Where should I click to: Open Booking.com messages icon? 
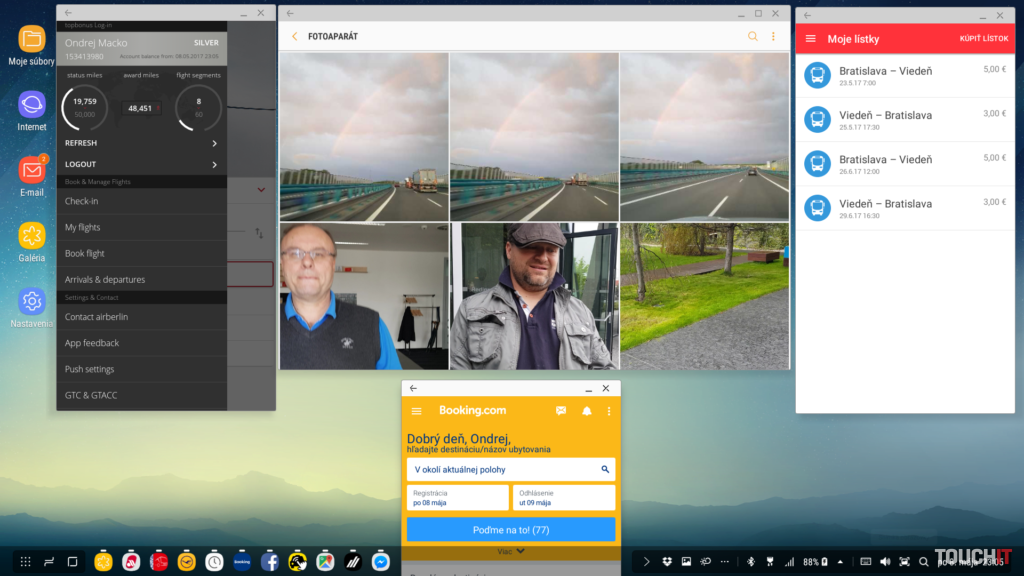point(561,411)
